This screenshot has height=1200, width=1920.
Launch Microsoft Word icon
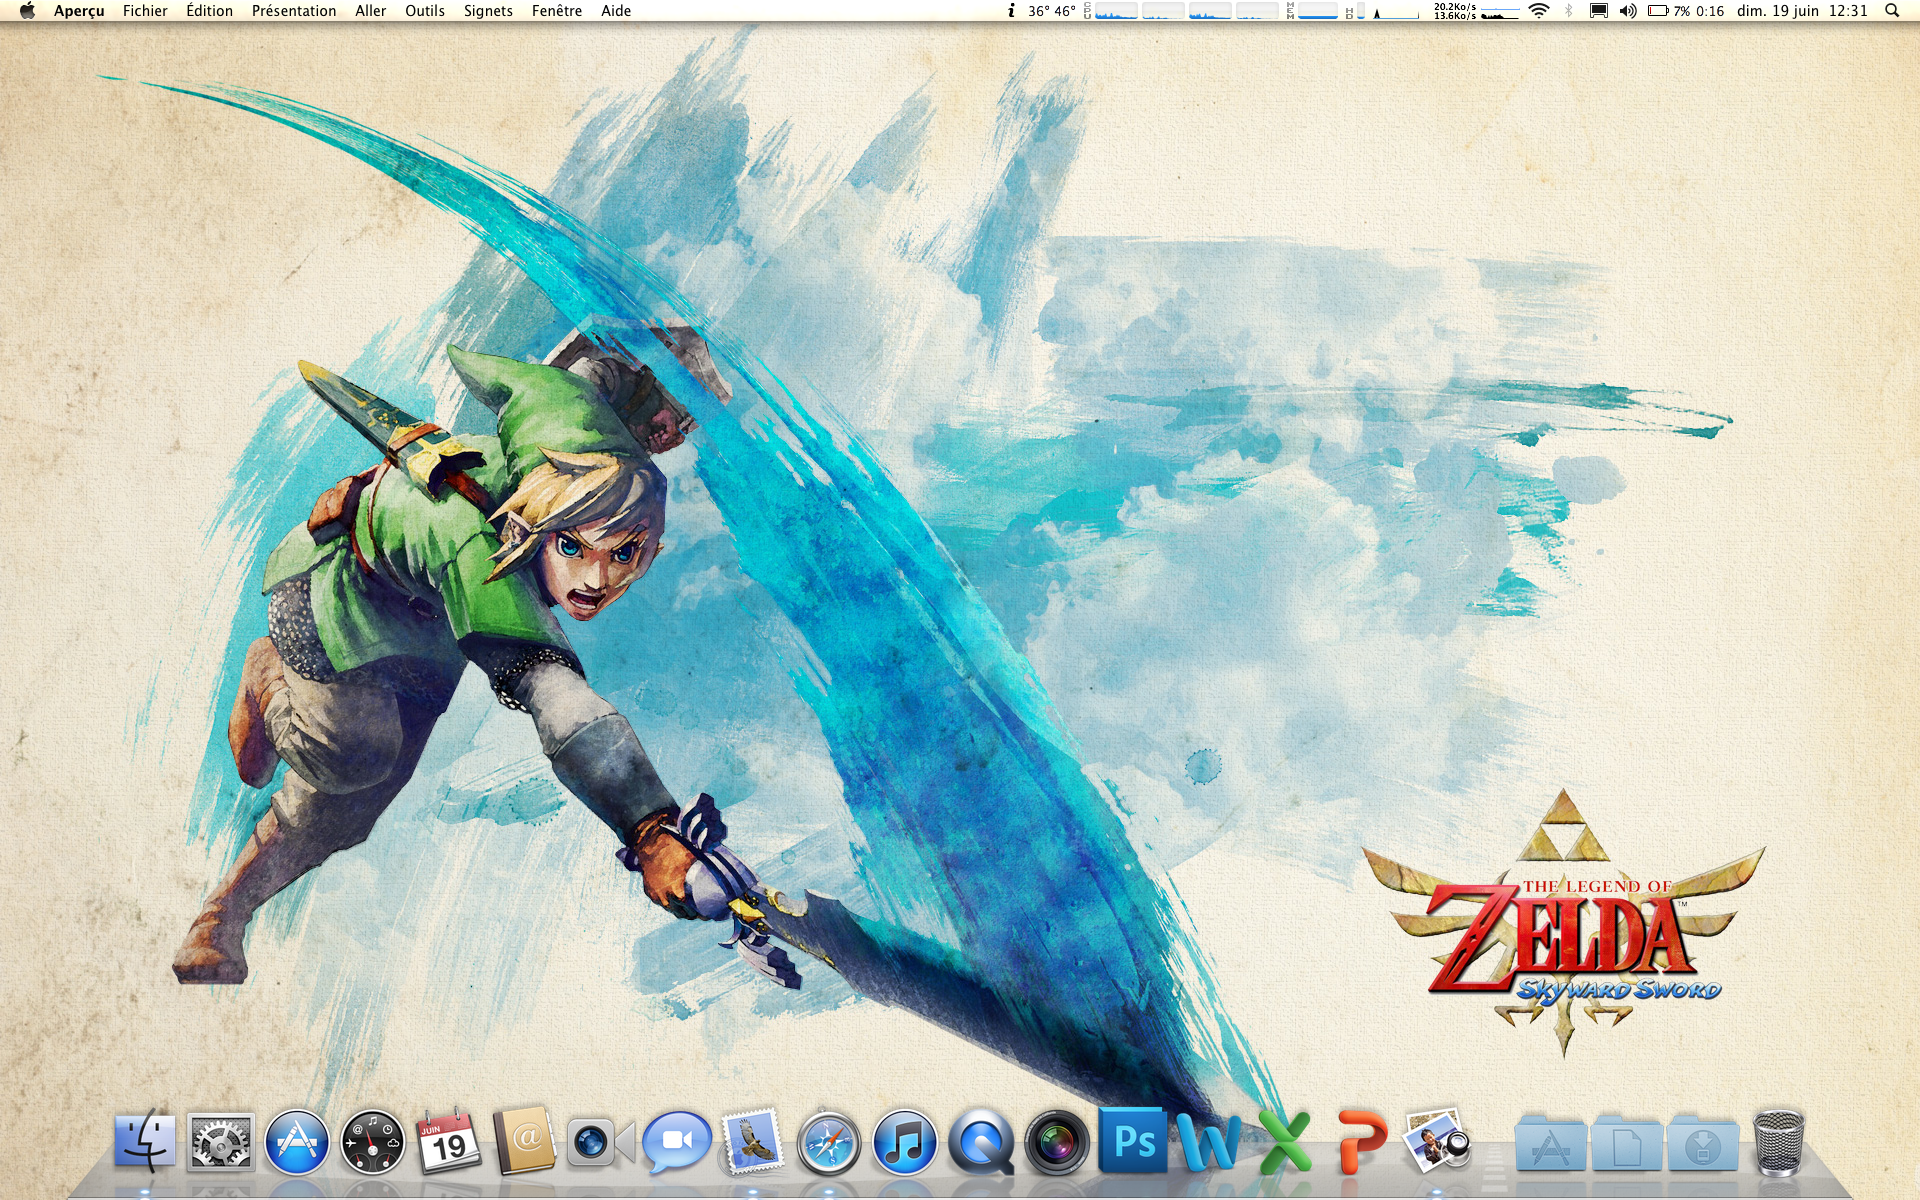click(1209, 1141)
